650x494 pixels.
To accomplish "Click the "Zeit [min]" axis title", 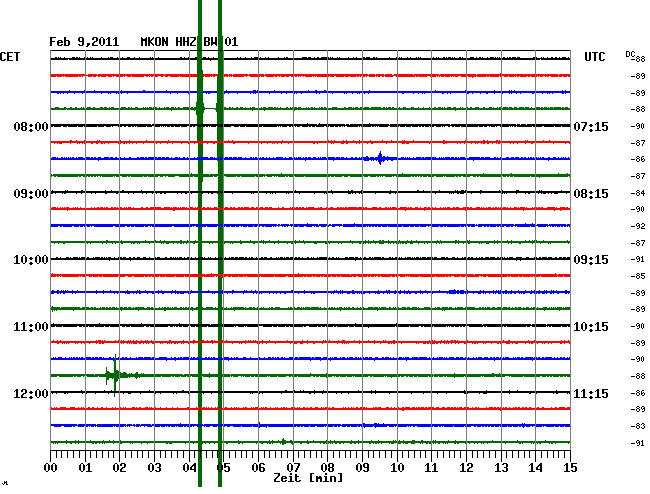I will [308, 478].
